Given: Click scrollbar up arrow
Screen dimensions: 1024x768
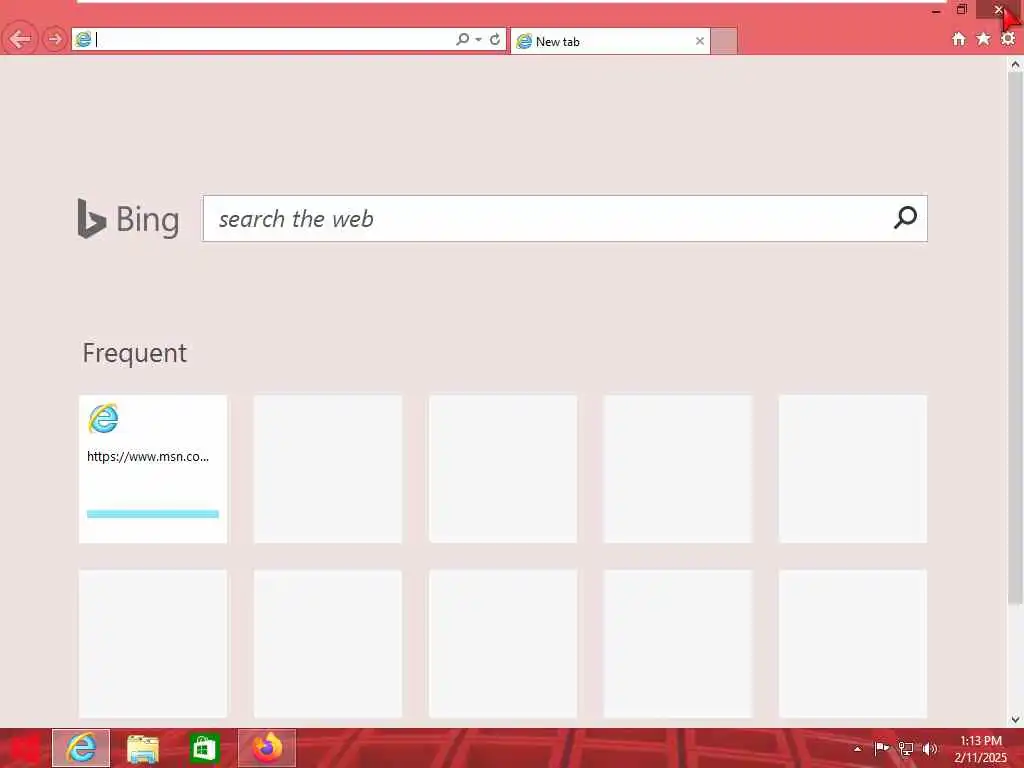Looking at the screenshot, I should coord(1015,64).
